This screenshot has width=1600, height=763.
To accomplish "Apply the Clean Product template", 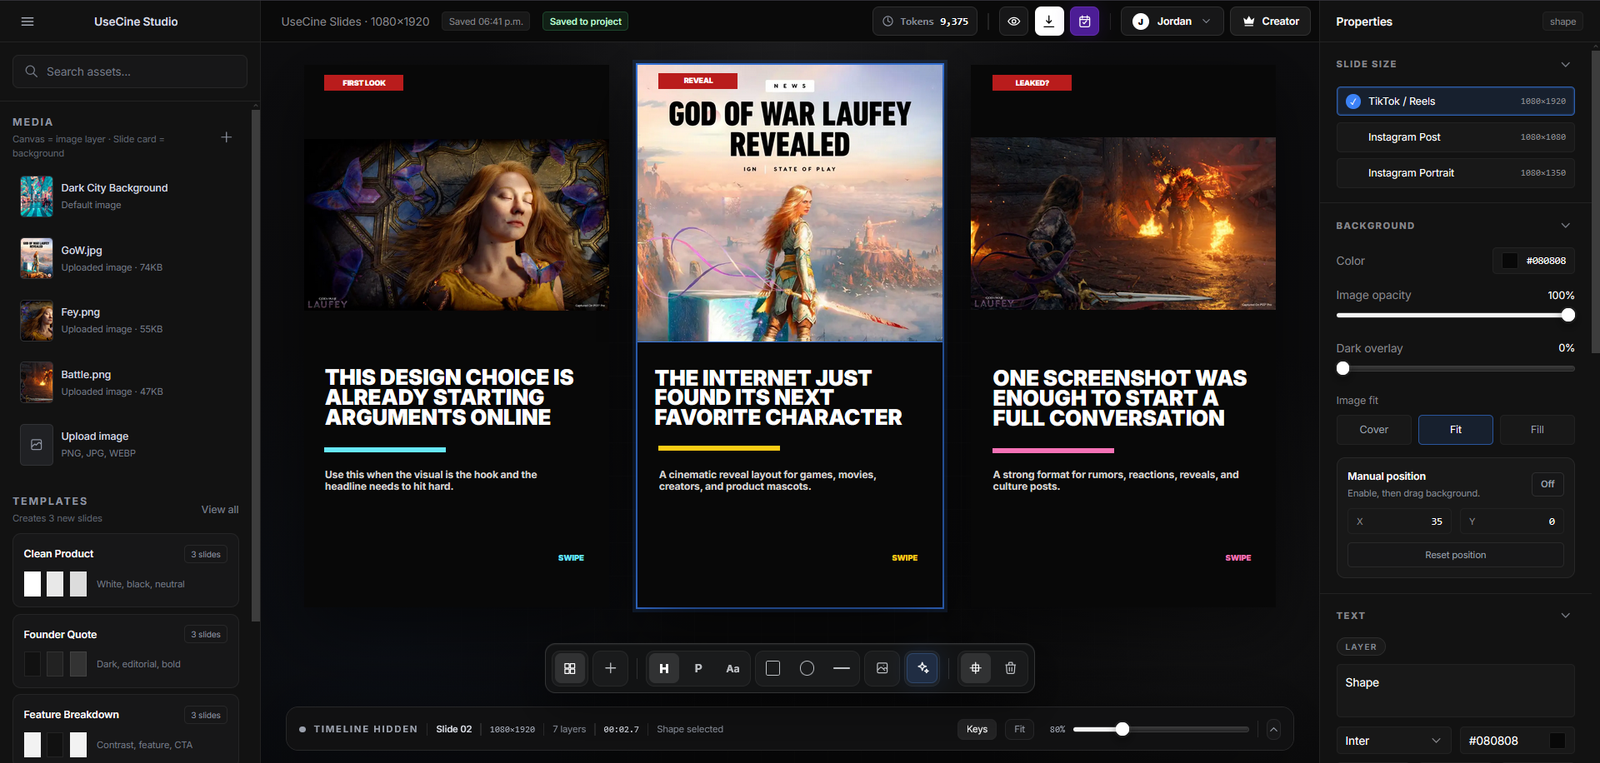I will 125,570.
